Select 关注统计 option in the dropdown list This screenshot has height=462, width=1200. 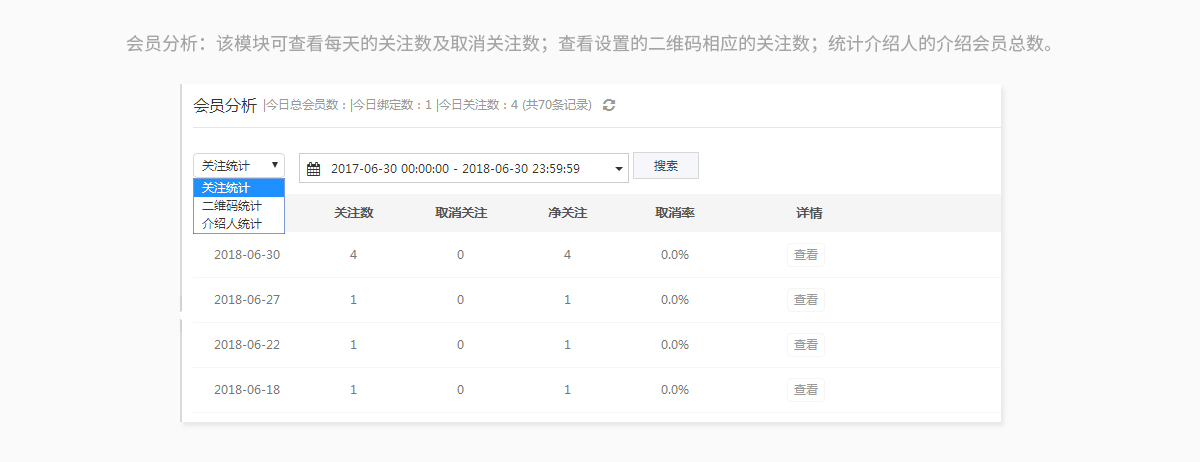pos(239,187)
